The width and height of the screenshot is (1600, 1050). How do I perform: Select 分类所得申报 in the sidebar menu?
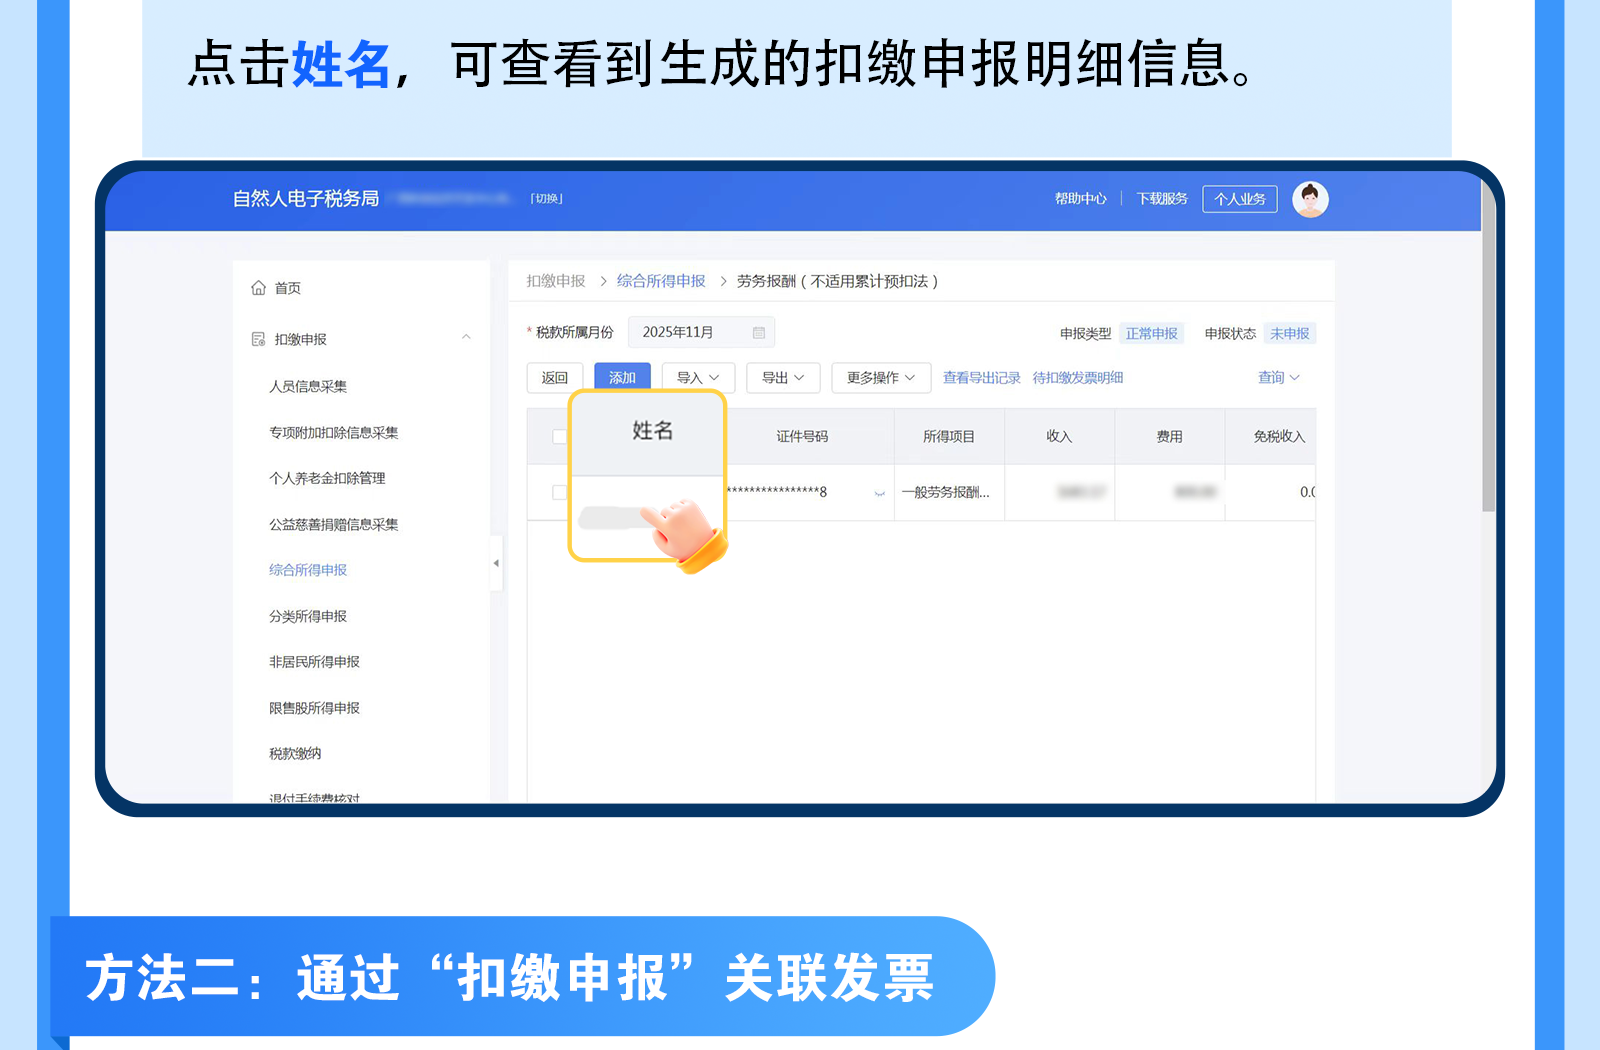coord(308,616)
